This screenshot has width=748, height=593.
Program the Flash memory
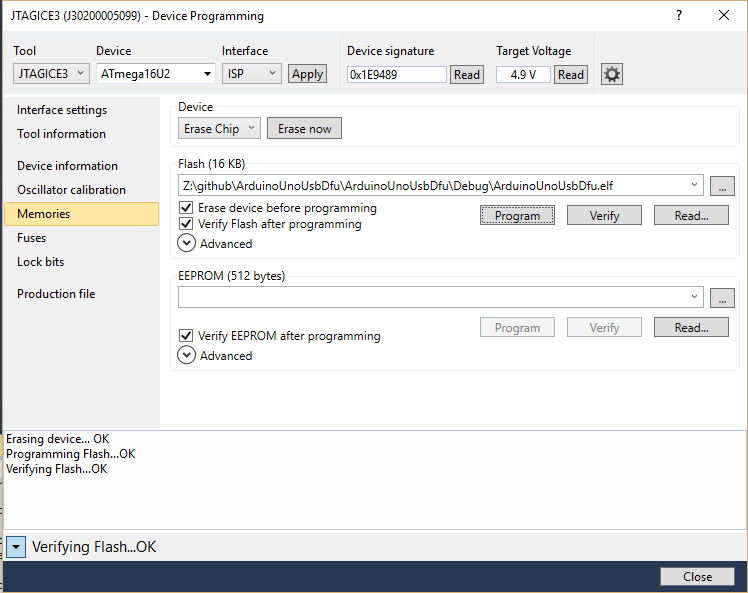click(x=517, y=216)
